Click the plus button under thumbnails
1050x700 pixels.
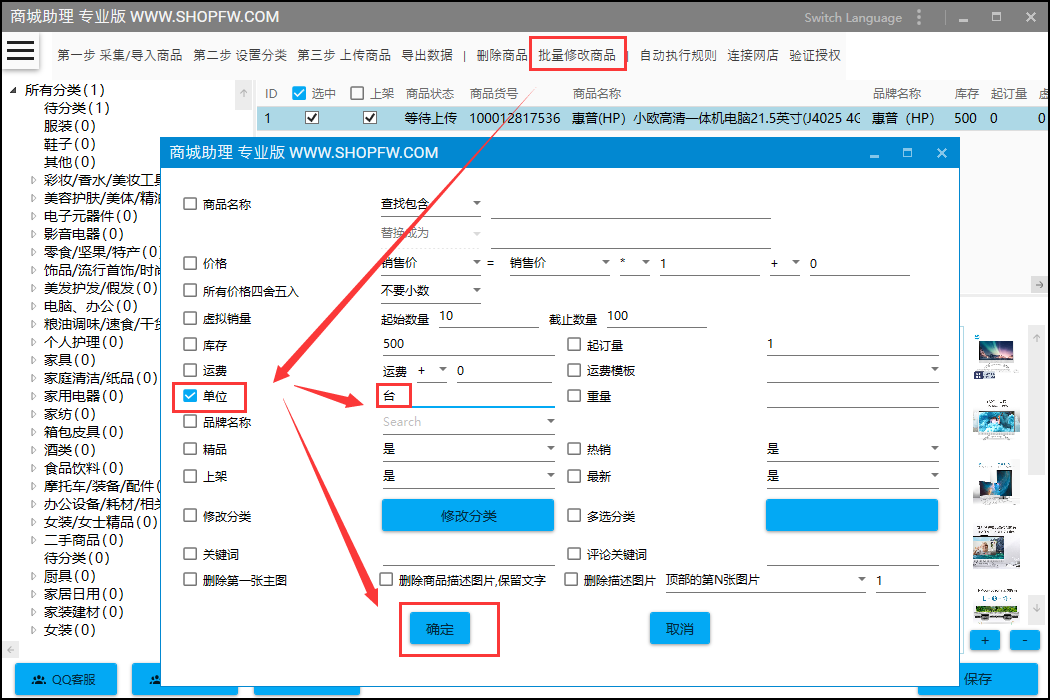pos(984,640)
